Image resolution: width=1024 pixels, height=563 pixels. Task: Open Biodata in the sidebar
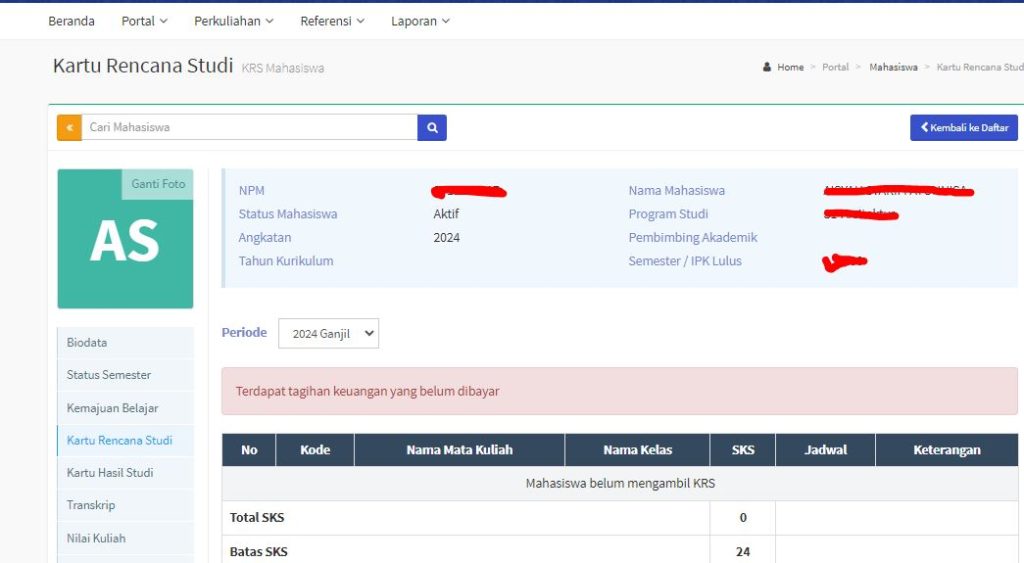87,343
